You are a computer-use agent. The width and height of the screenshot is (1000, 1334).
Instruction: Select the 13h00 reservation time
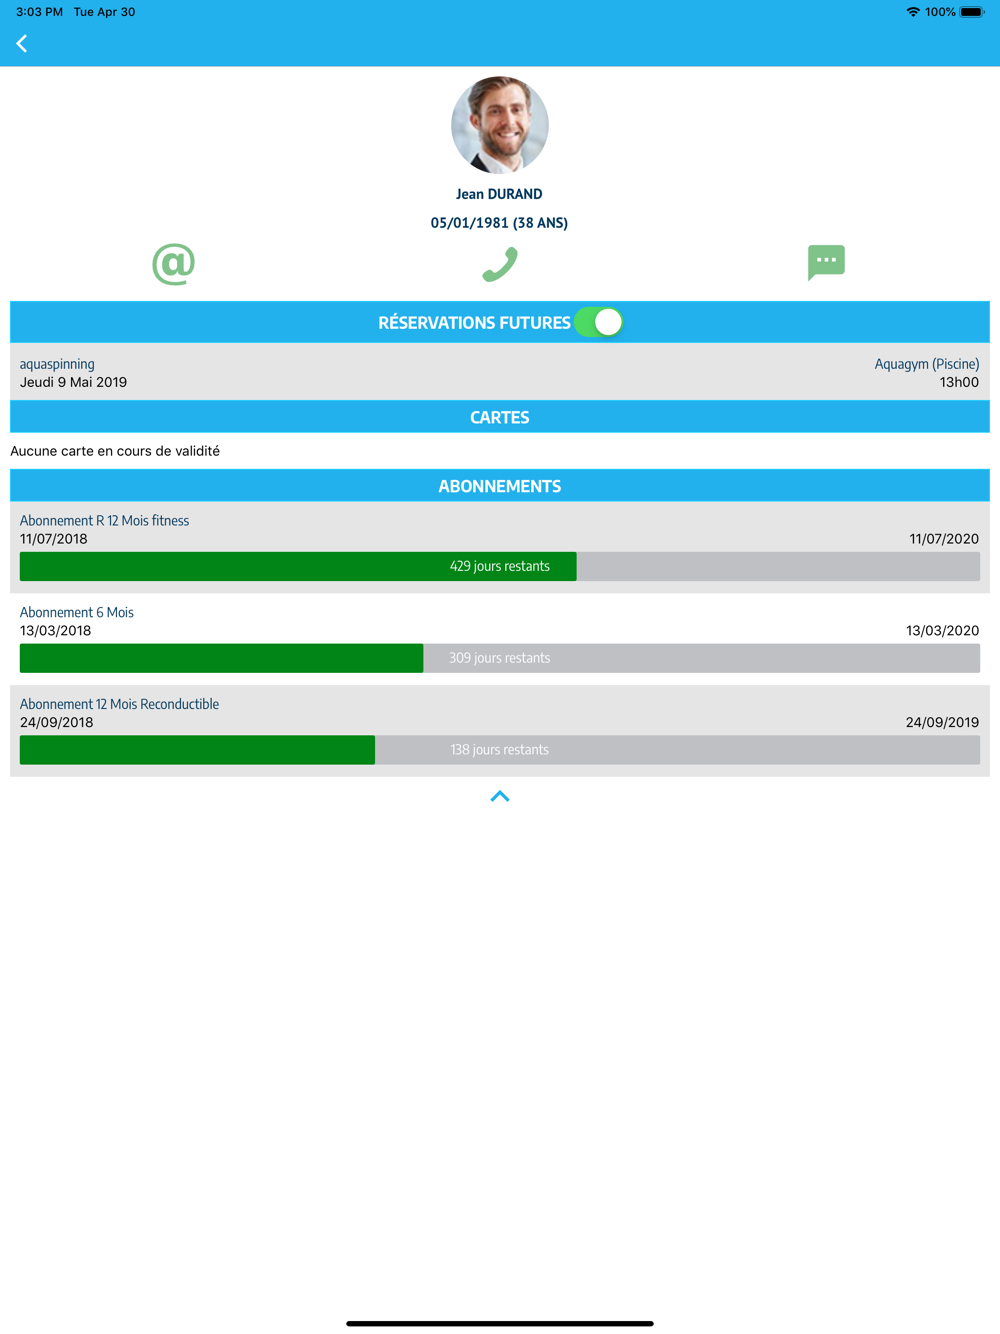(958, 382)
